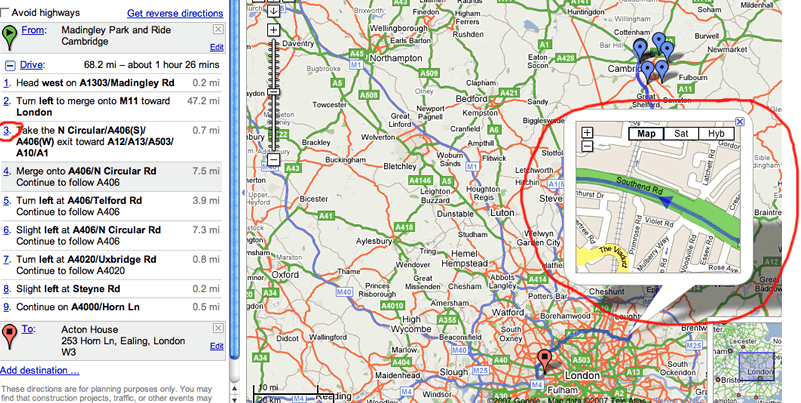Tick the Avoid highways checkbox
801x403 pixels.
click(x=3, y=12)
